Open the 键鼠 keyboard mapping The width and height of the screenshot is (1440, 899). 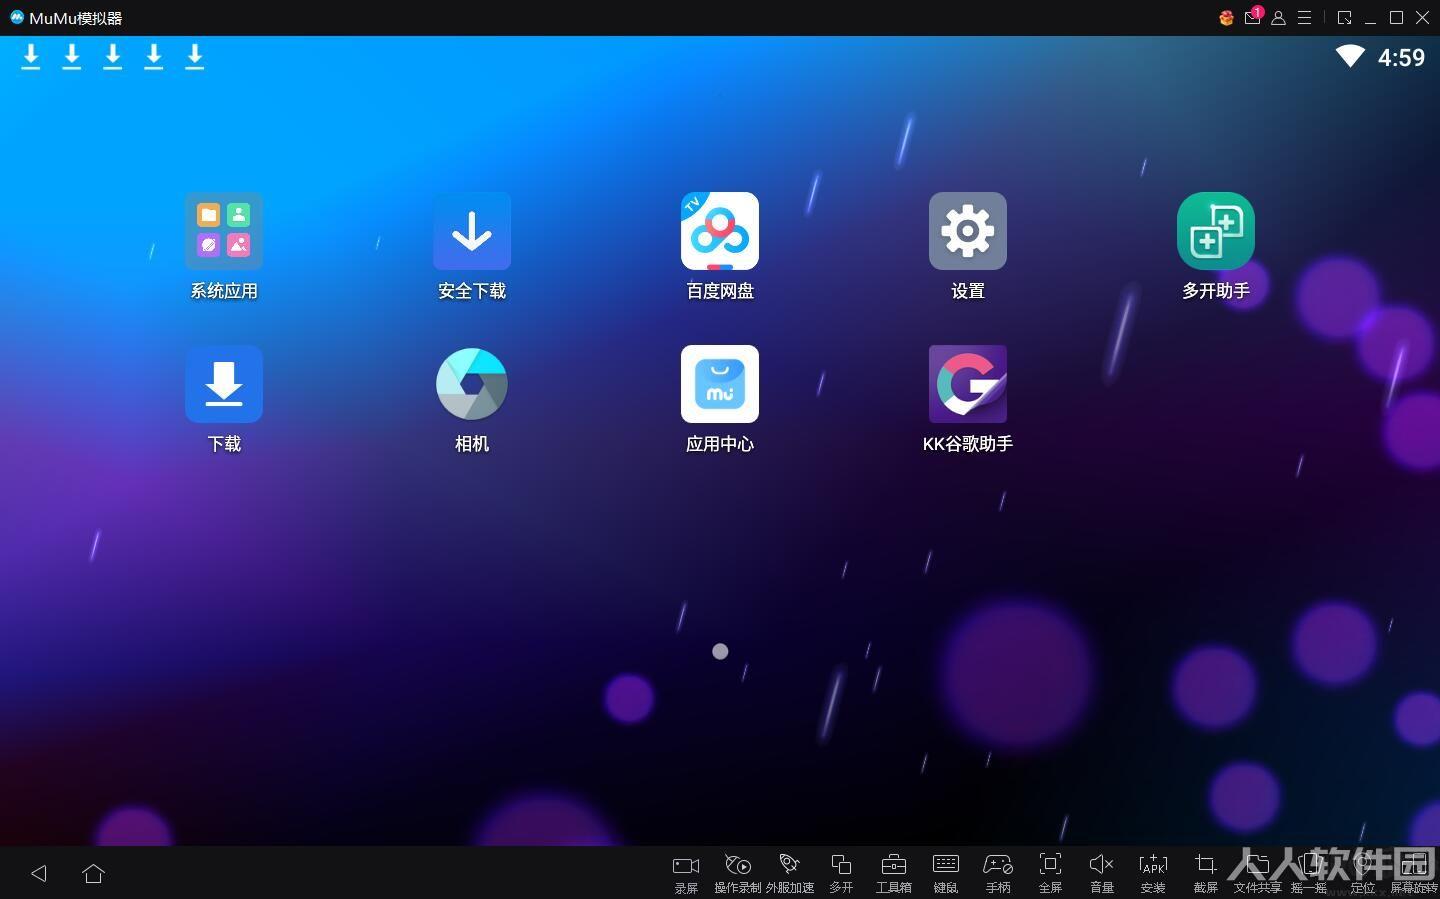pos(946,873)
